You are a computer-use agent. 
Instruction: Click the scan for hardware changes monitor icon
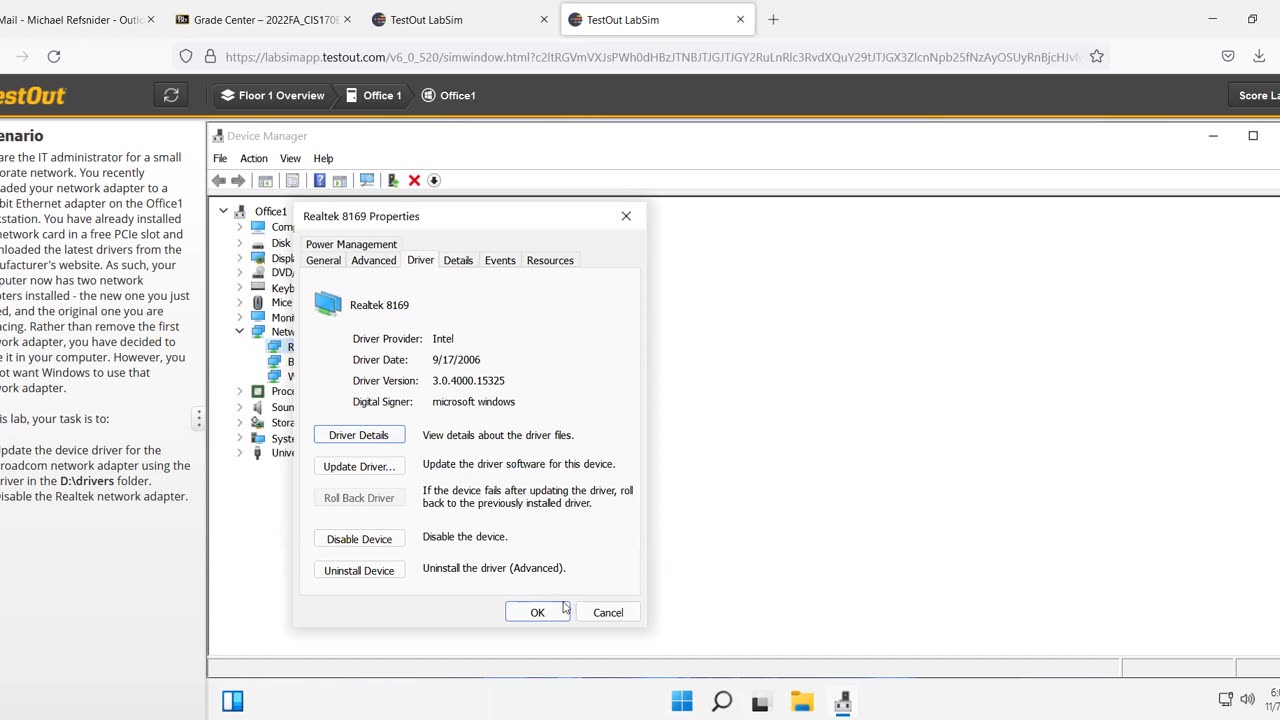(x=367, y=181)
